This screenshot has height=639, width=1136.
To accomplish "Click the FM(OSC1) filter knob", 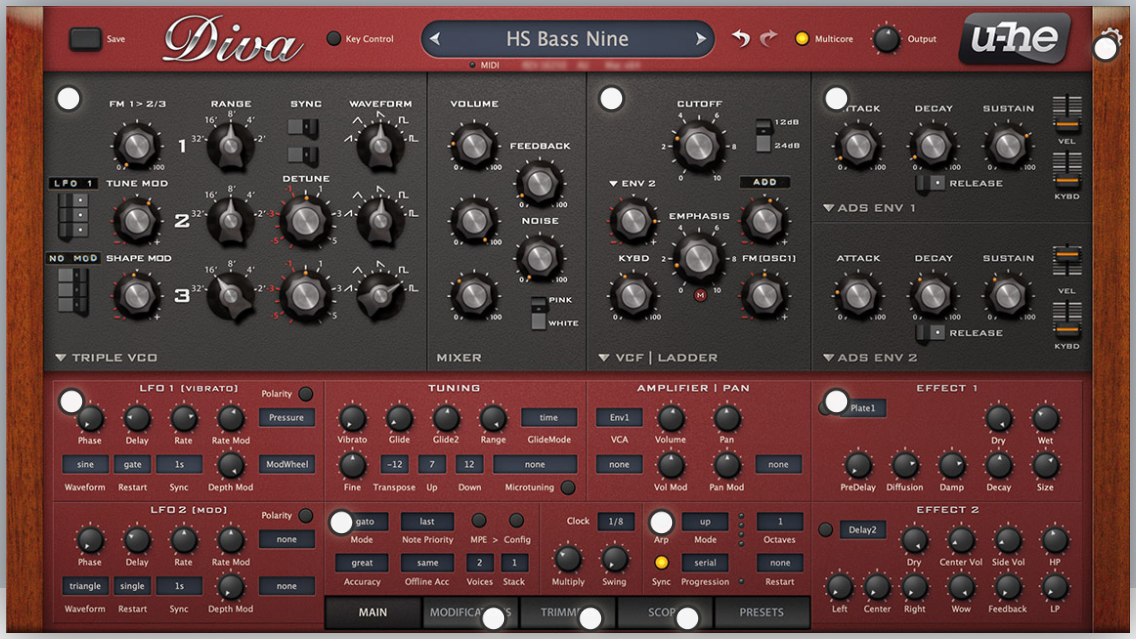I will (764, 295).
